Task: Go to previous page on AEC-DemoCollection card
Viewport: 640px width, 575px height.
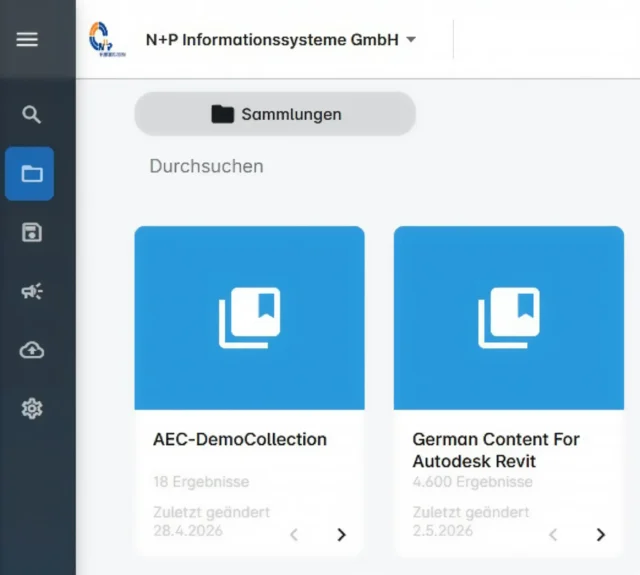Action: [294, 534]
